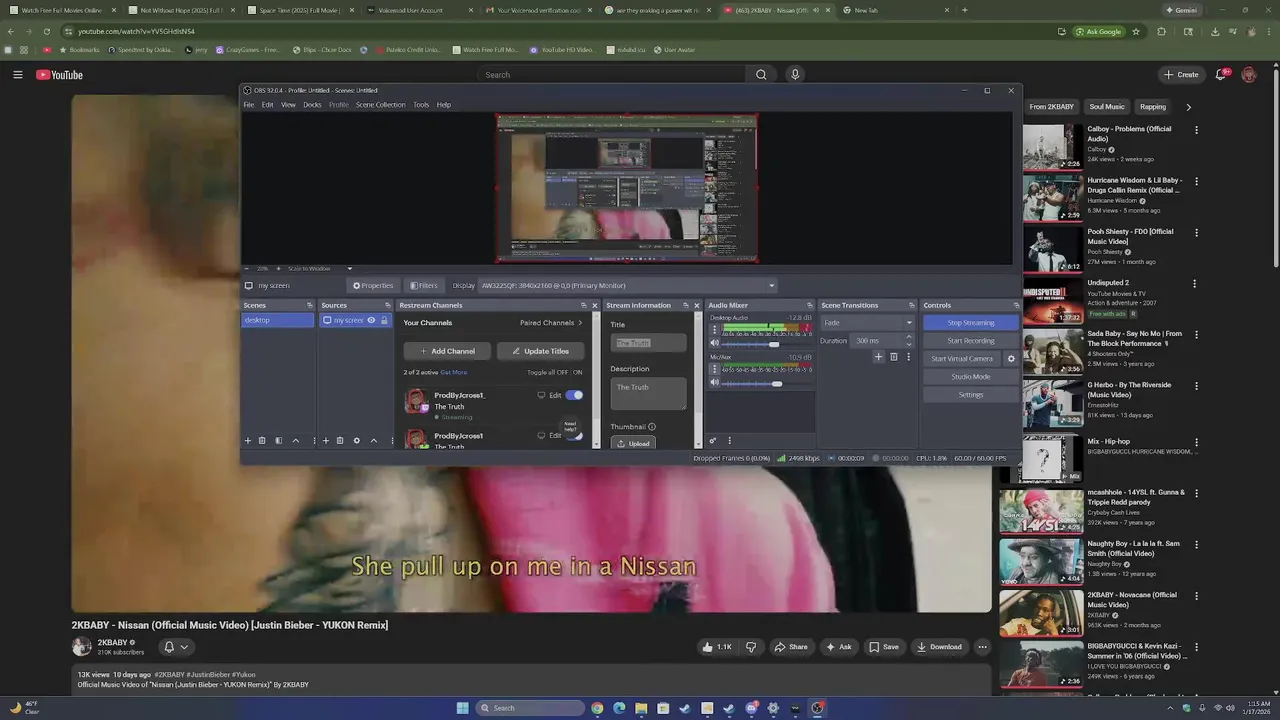Open Chrome icon in the Windows taskbar

tap(597, 708)
